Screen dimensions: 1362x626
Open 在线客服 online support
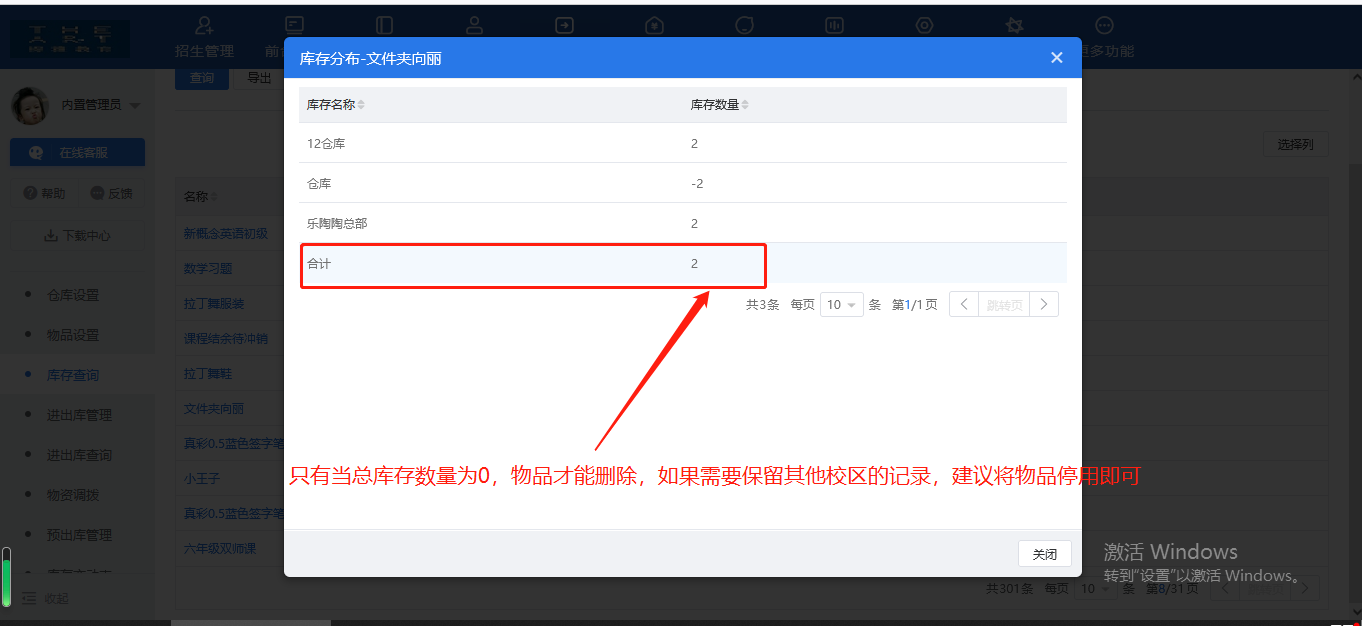coord(77,153)
